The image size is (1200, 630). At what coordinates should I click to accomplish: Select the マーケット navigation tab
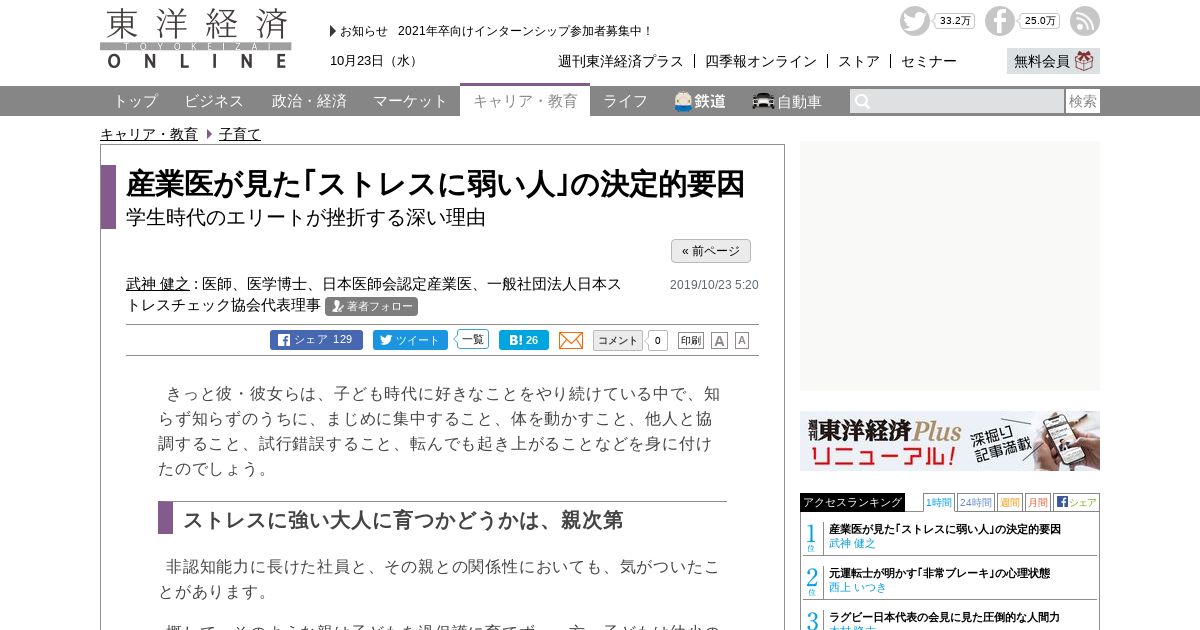point(410,101)
